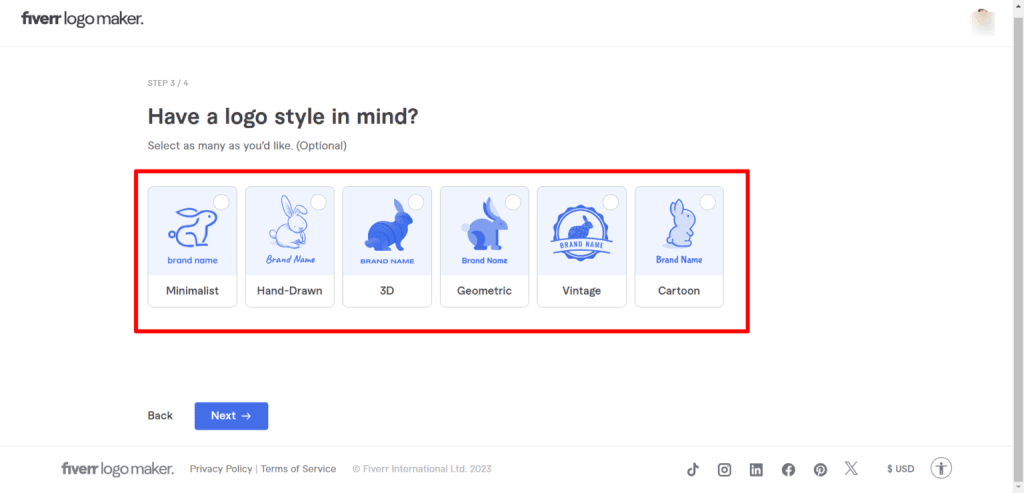1024x493 pixels.
Task: Click the Cartoon label text
Action: tap(679, 291)
